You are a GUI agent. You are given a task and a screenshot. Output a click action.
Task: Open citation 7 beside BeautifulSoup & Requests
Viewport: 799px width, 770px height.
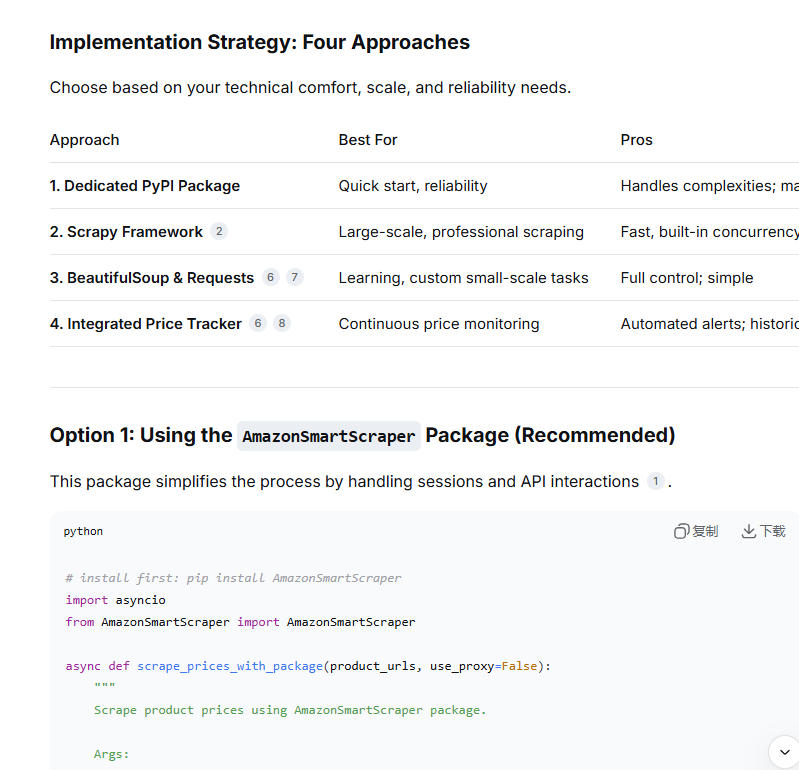[x=294, y=277]
